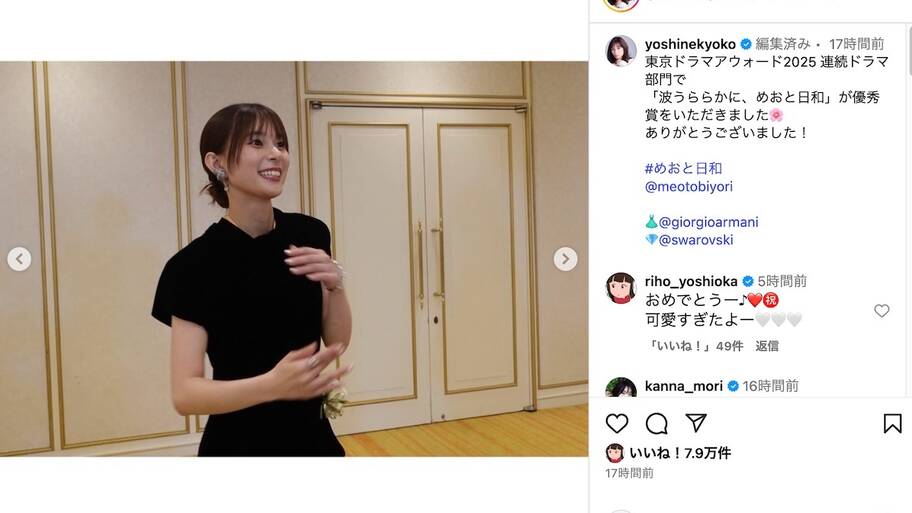The width and height of the screenshot is (912, 513).
Task: Open kanna_mori username link
Action: 683,386
